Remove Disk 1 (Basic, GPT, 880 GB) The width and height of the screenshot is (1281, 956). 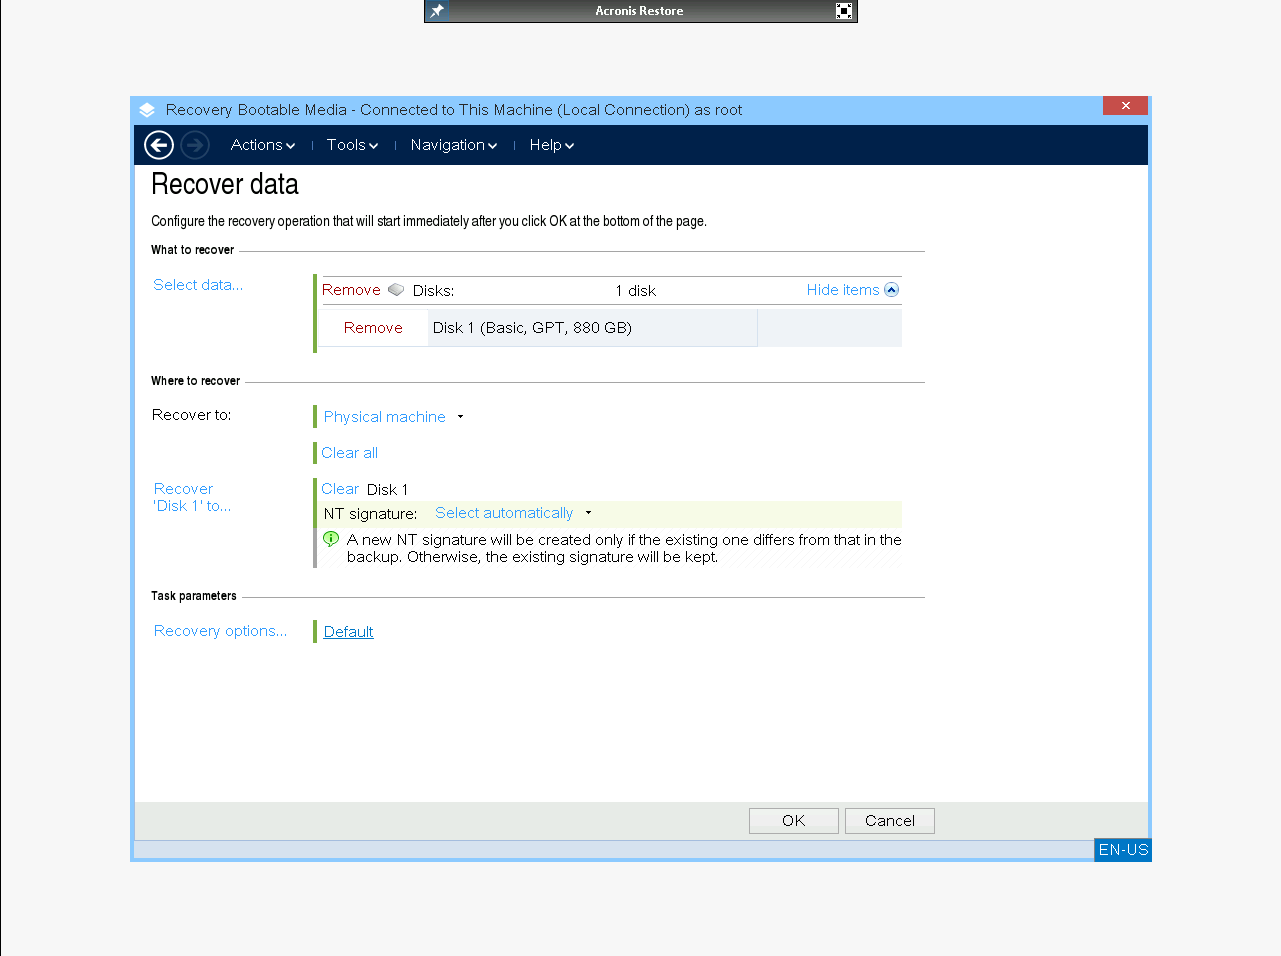pos(373,328)
